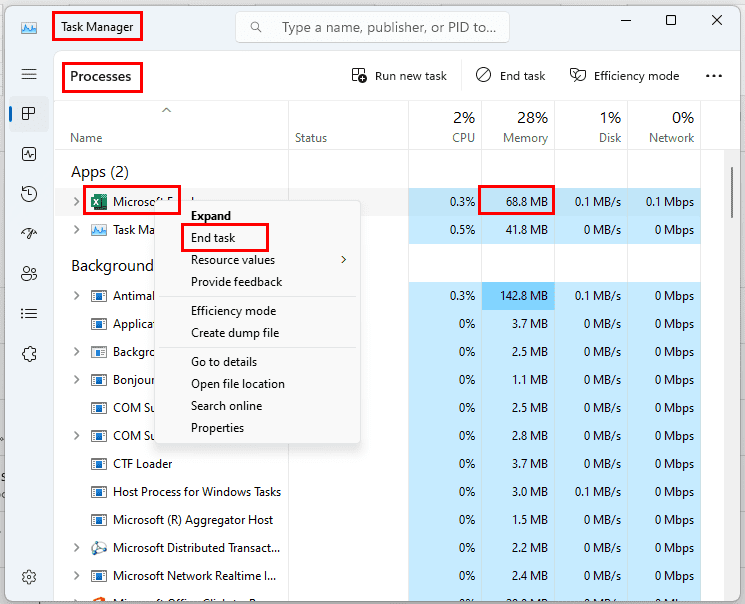Open App history page in sidebar
This screenshot has width=745, height=604.
(x=29, y=194)
